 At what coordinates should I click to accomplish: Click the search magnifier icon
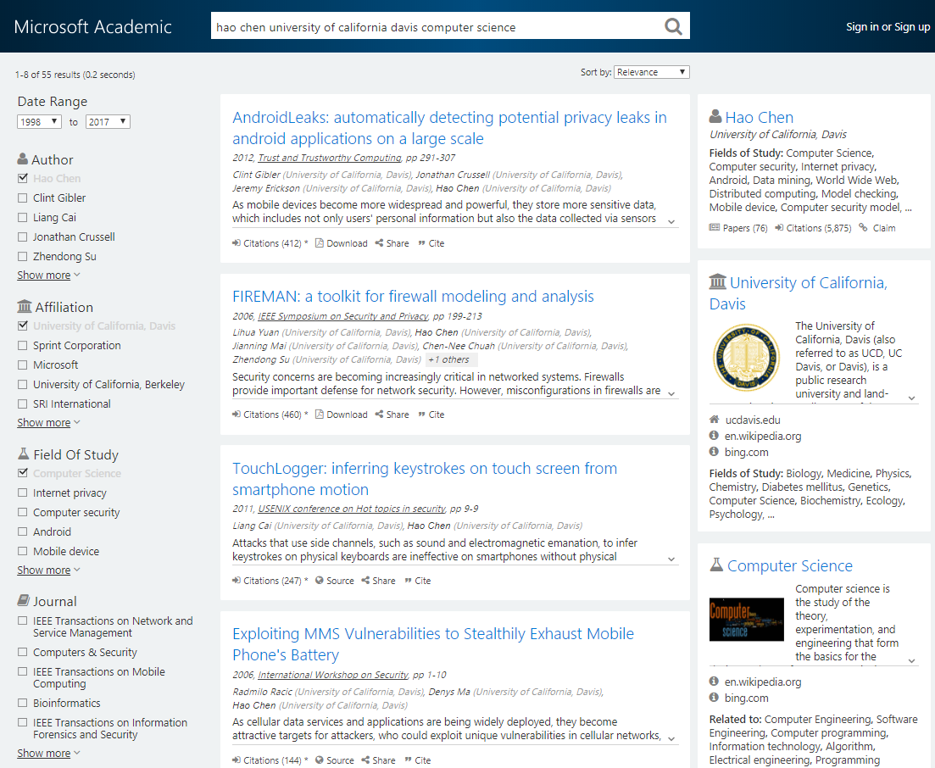coord(673,26)
